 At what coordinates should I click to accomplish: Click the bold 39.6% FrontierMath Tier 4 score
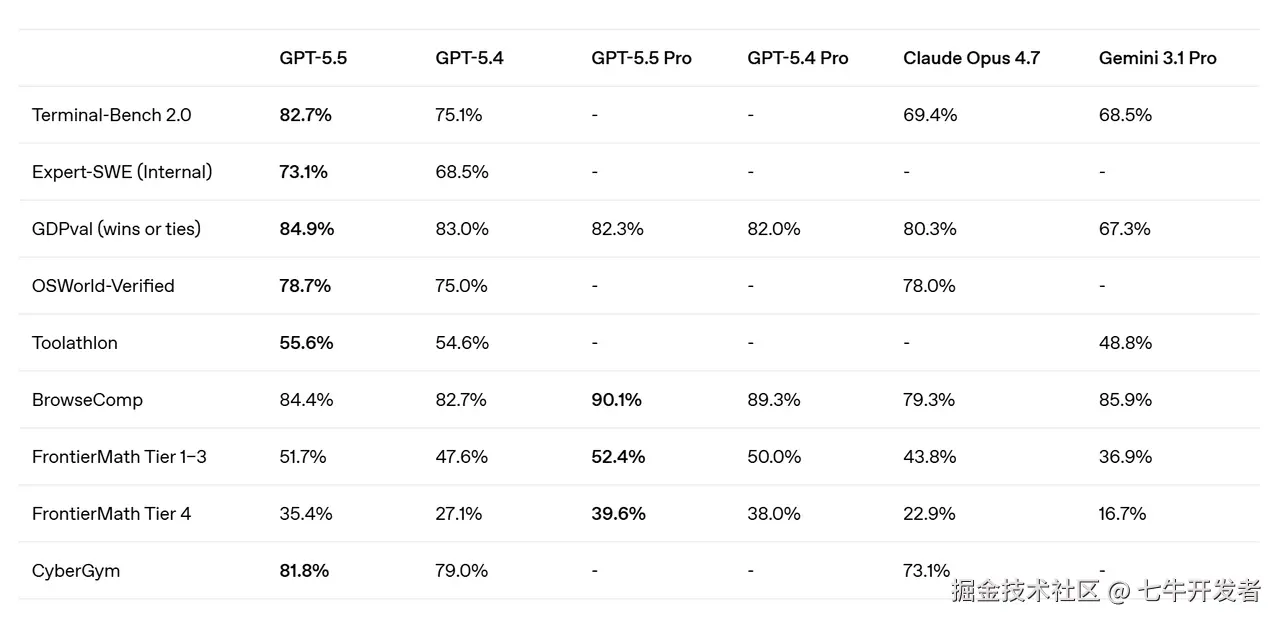point(618,514)
